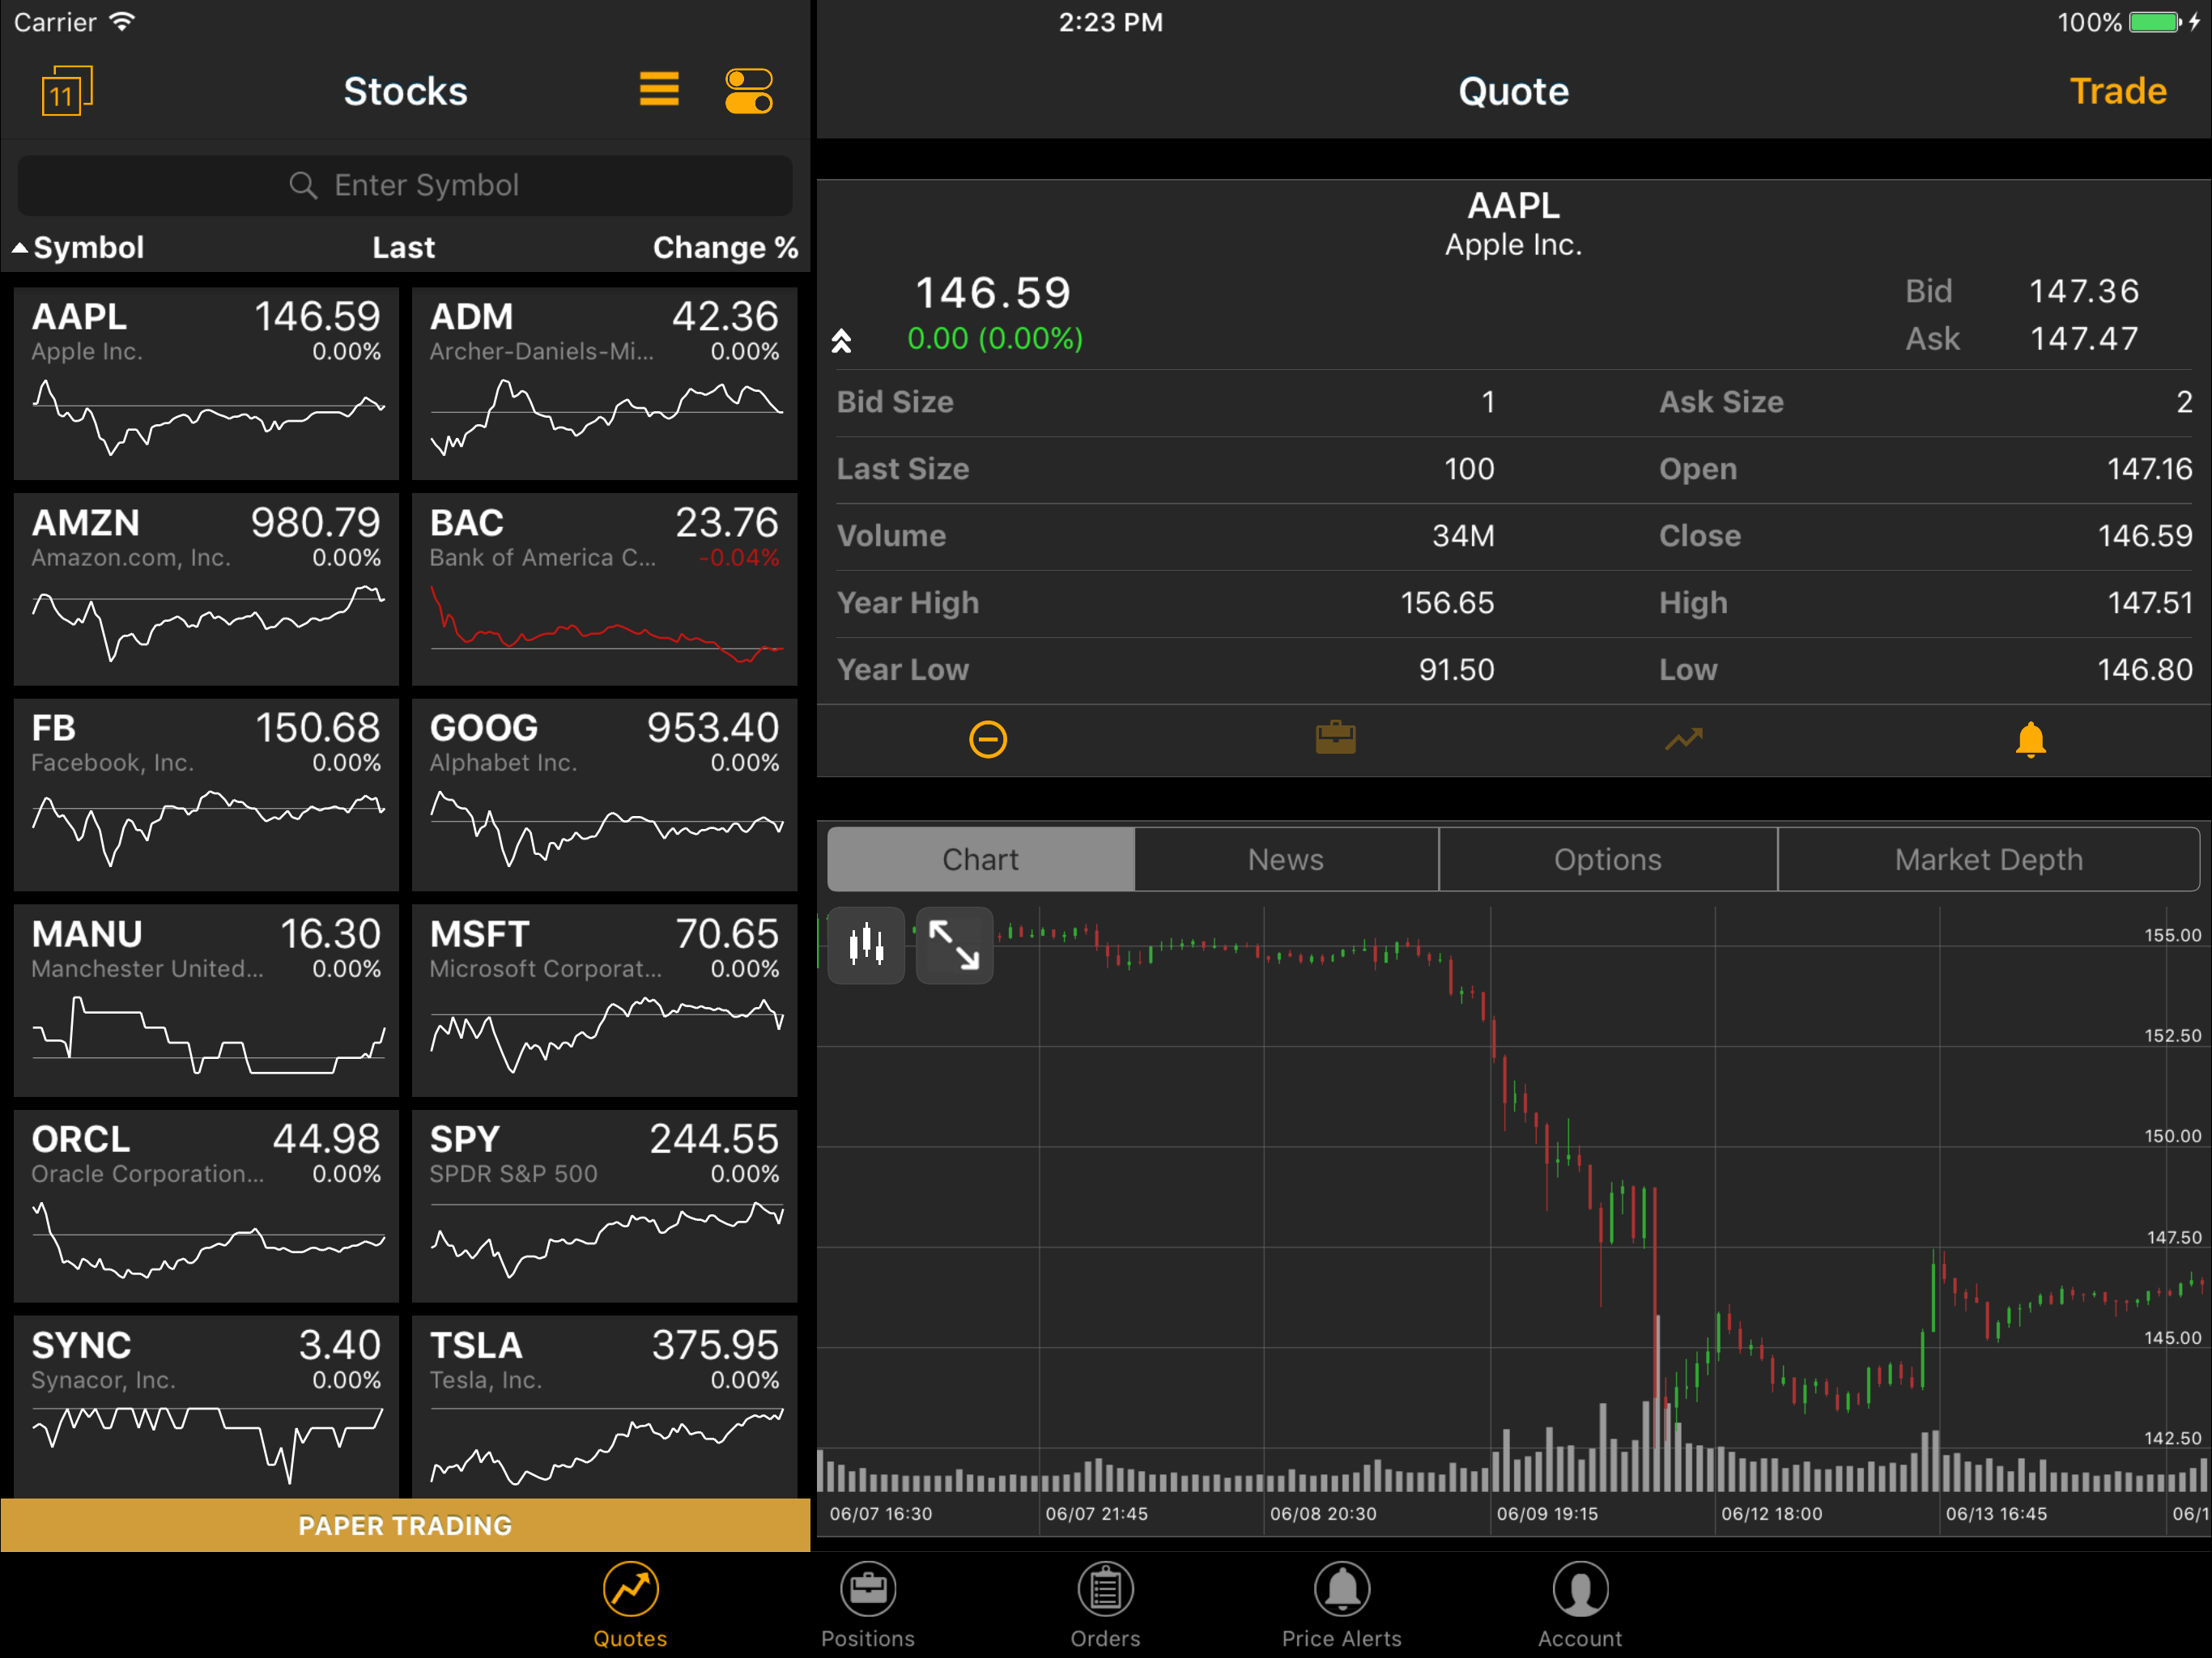Collapse quote details with double chevron

pos(841,341)
